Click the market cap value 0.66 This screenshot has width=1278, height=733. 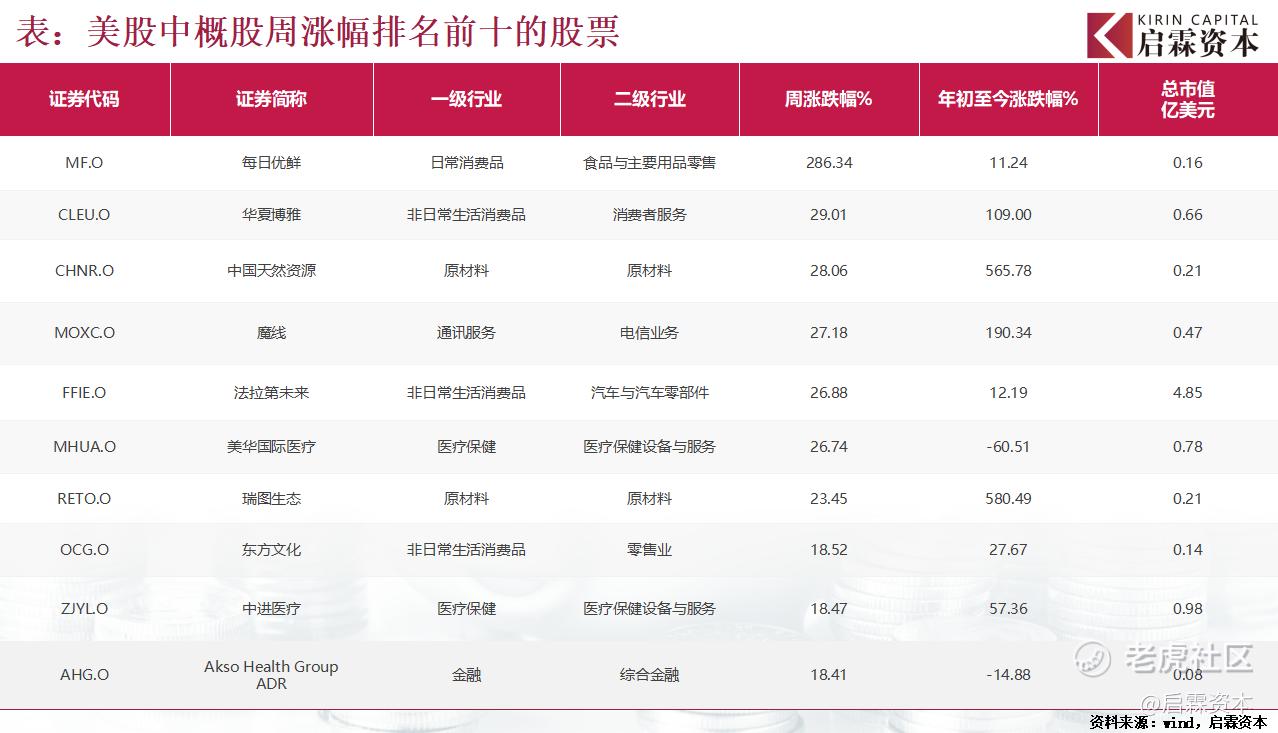(x=1188, y=214)
